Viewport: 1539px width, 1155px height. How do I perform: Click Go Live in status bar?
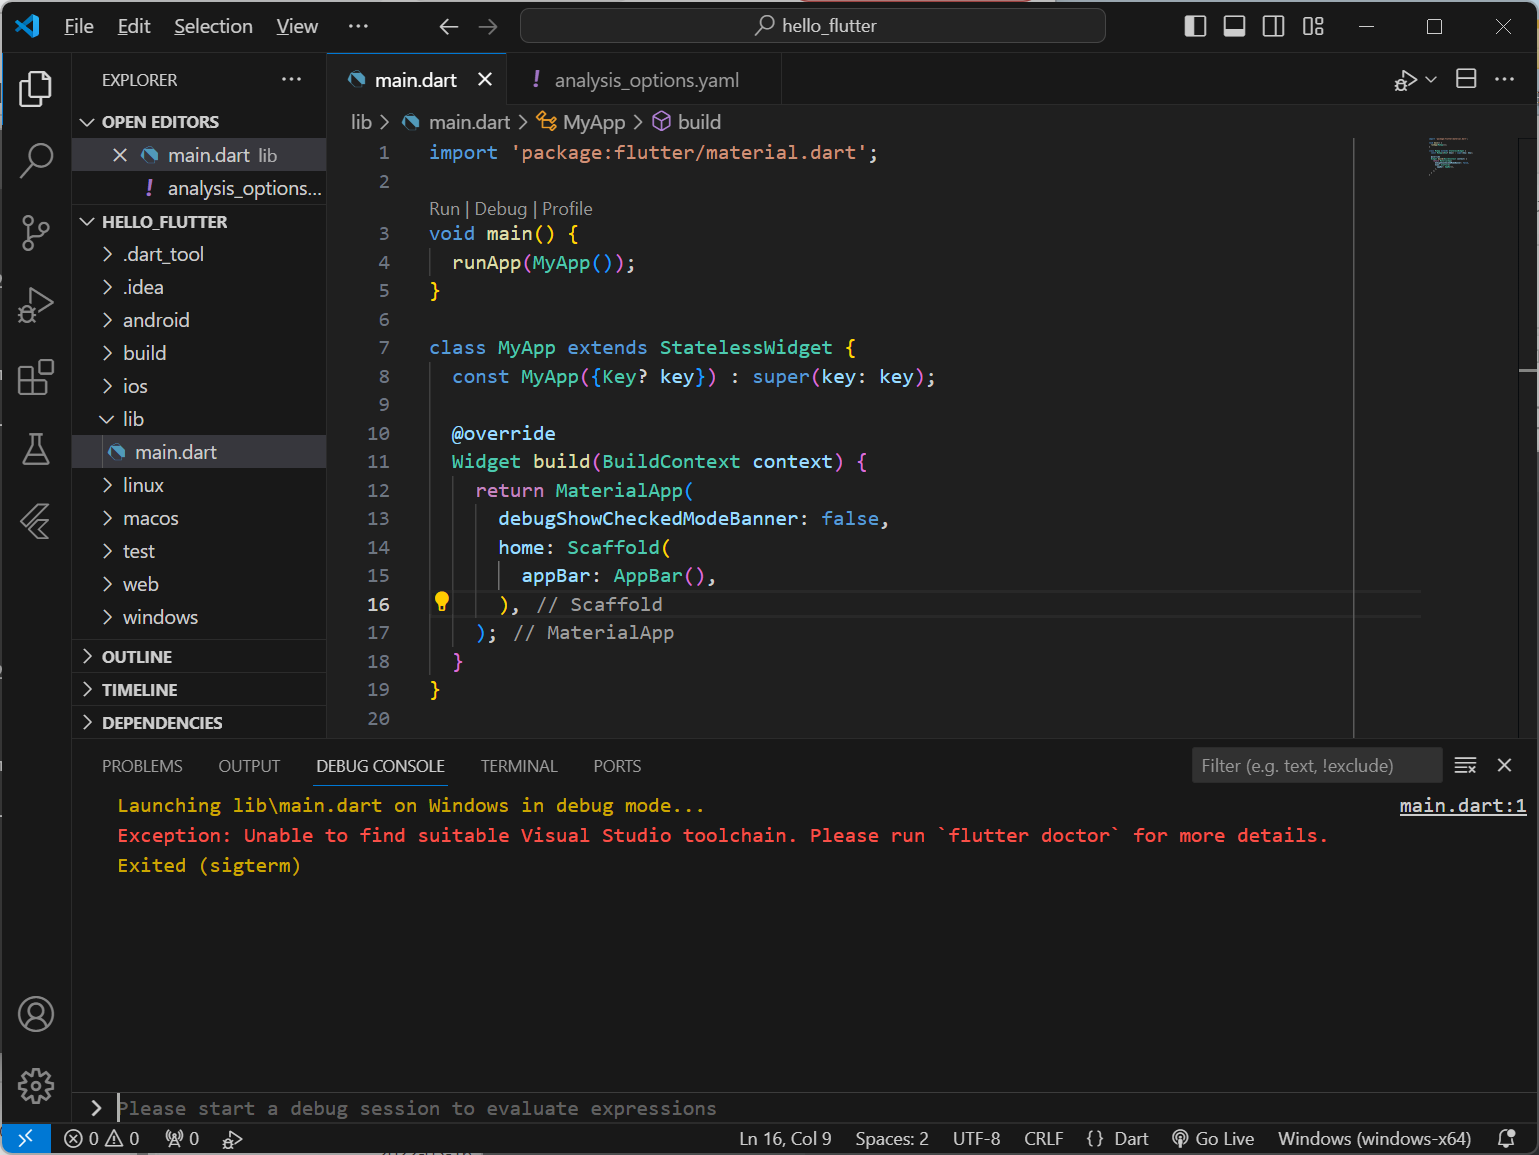(x=1212, y=1138)
